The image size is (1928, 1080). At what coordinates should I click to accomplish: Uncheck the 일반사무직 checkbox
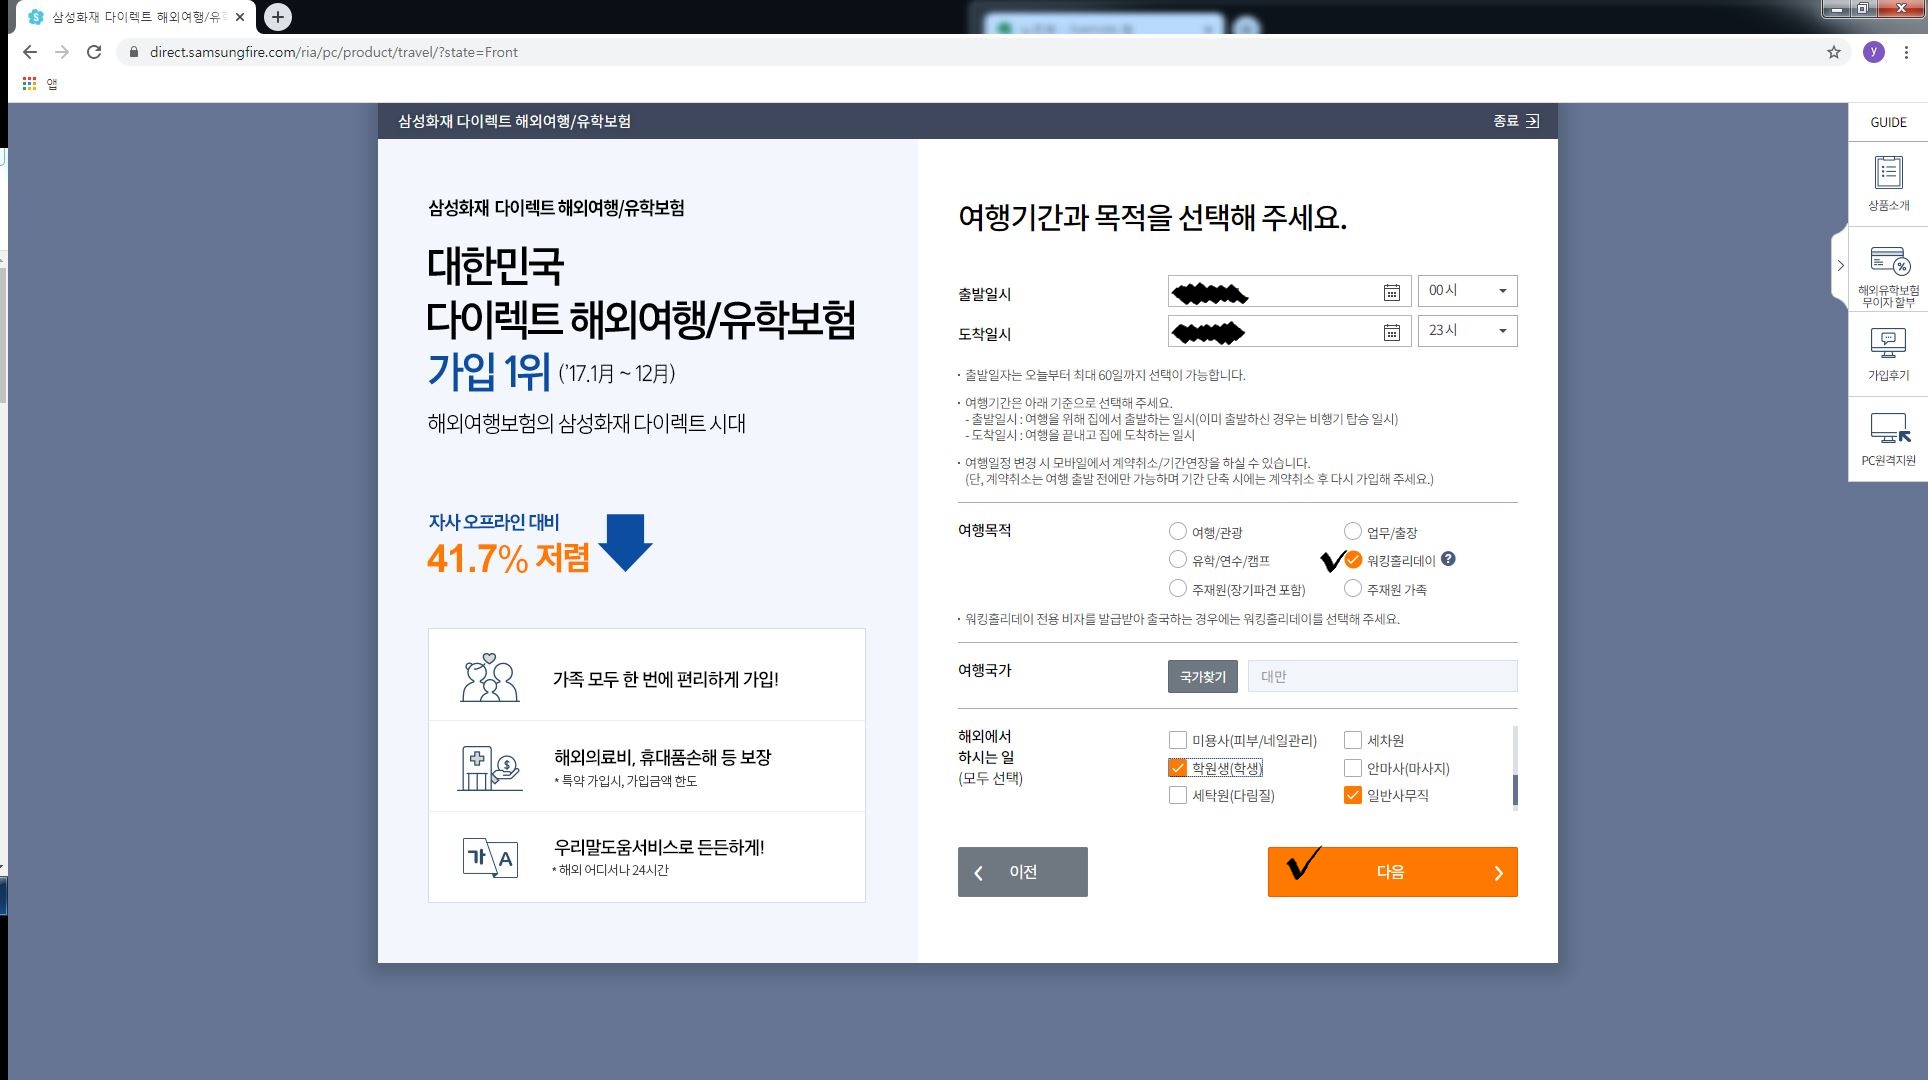tap(1353, 795)
